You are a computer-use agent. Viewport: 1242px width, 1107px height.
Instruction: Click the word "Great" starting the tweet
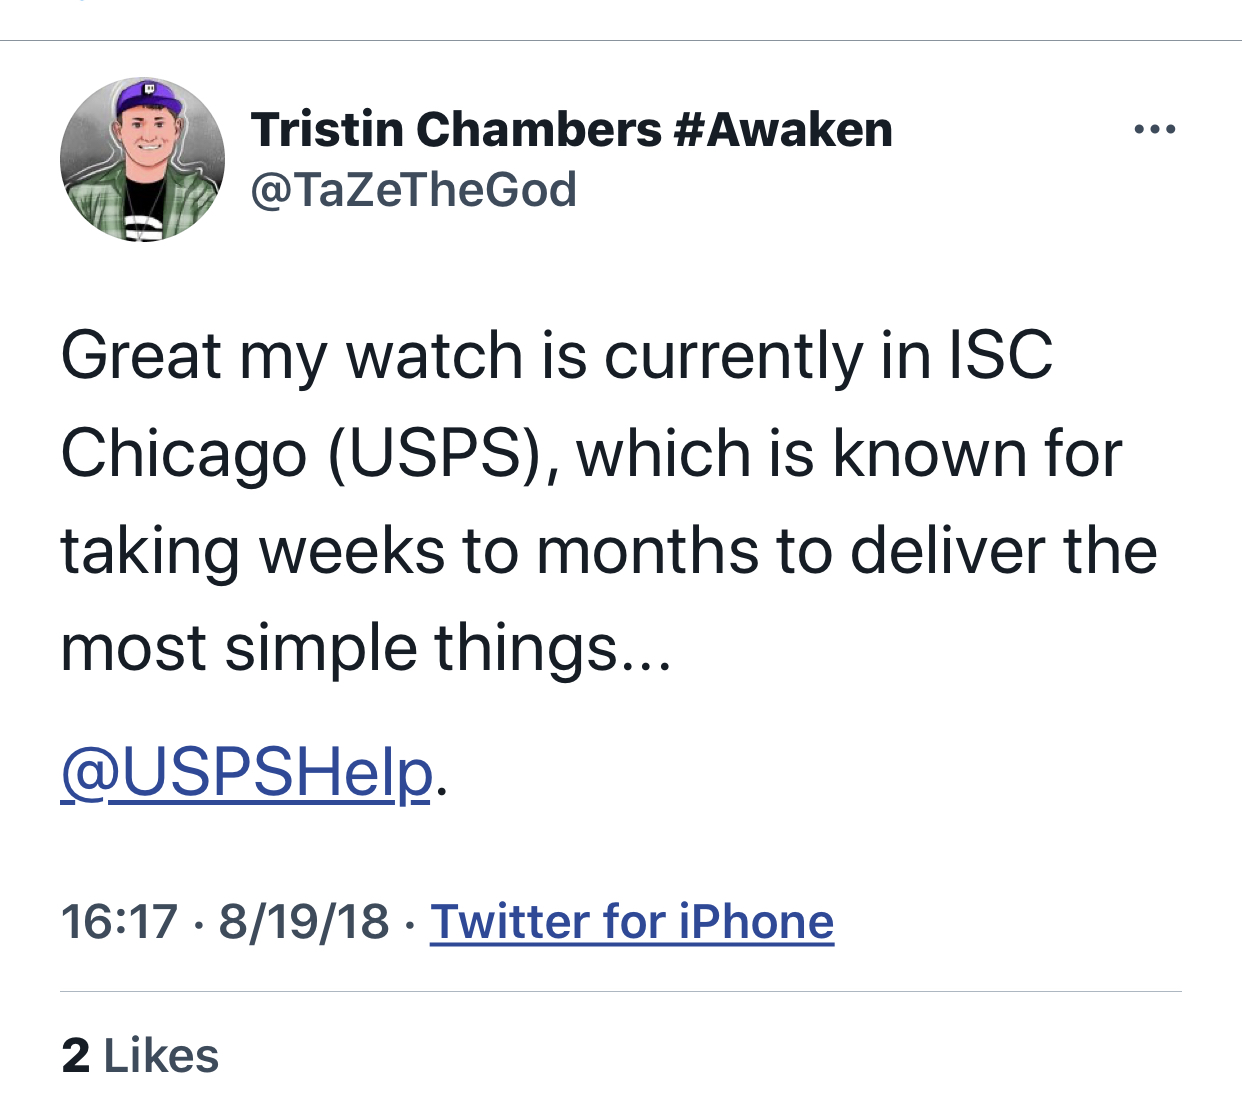click(140, 356)
